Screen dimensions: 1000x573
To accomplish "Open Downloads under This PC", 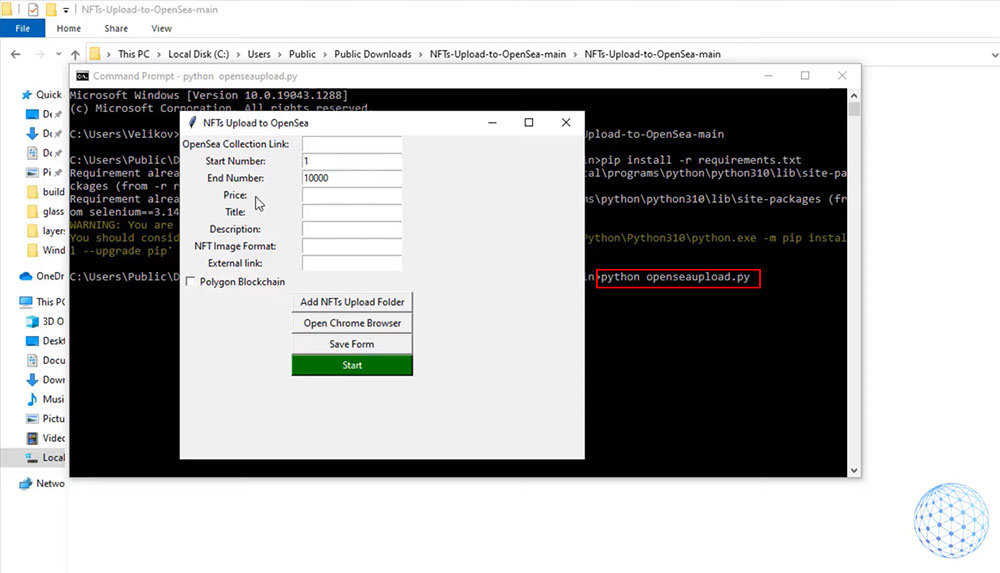I will point(45,380).
